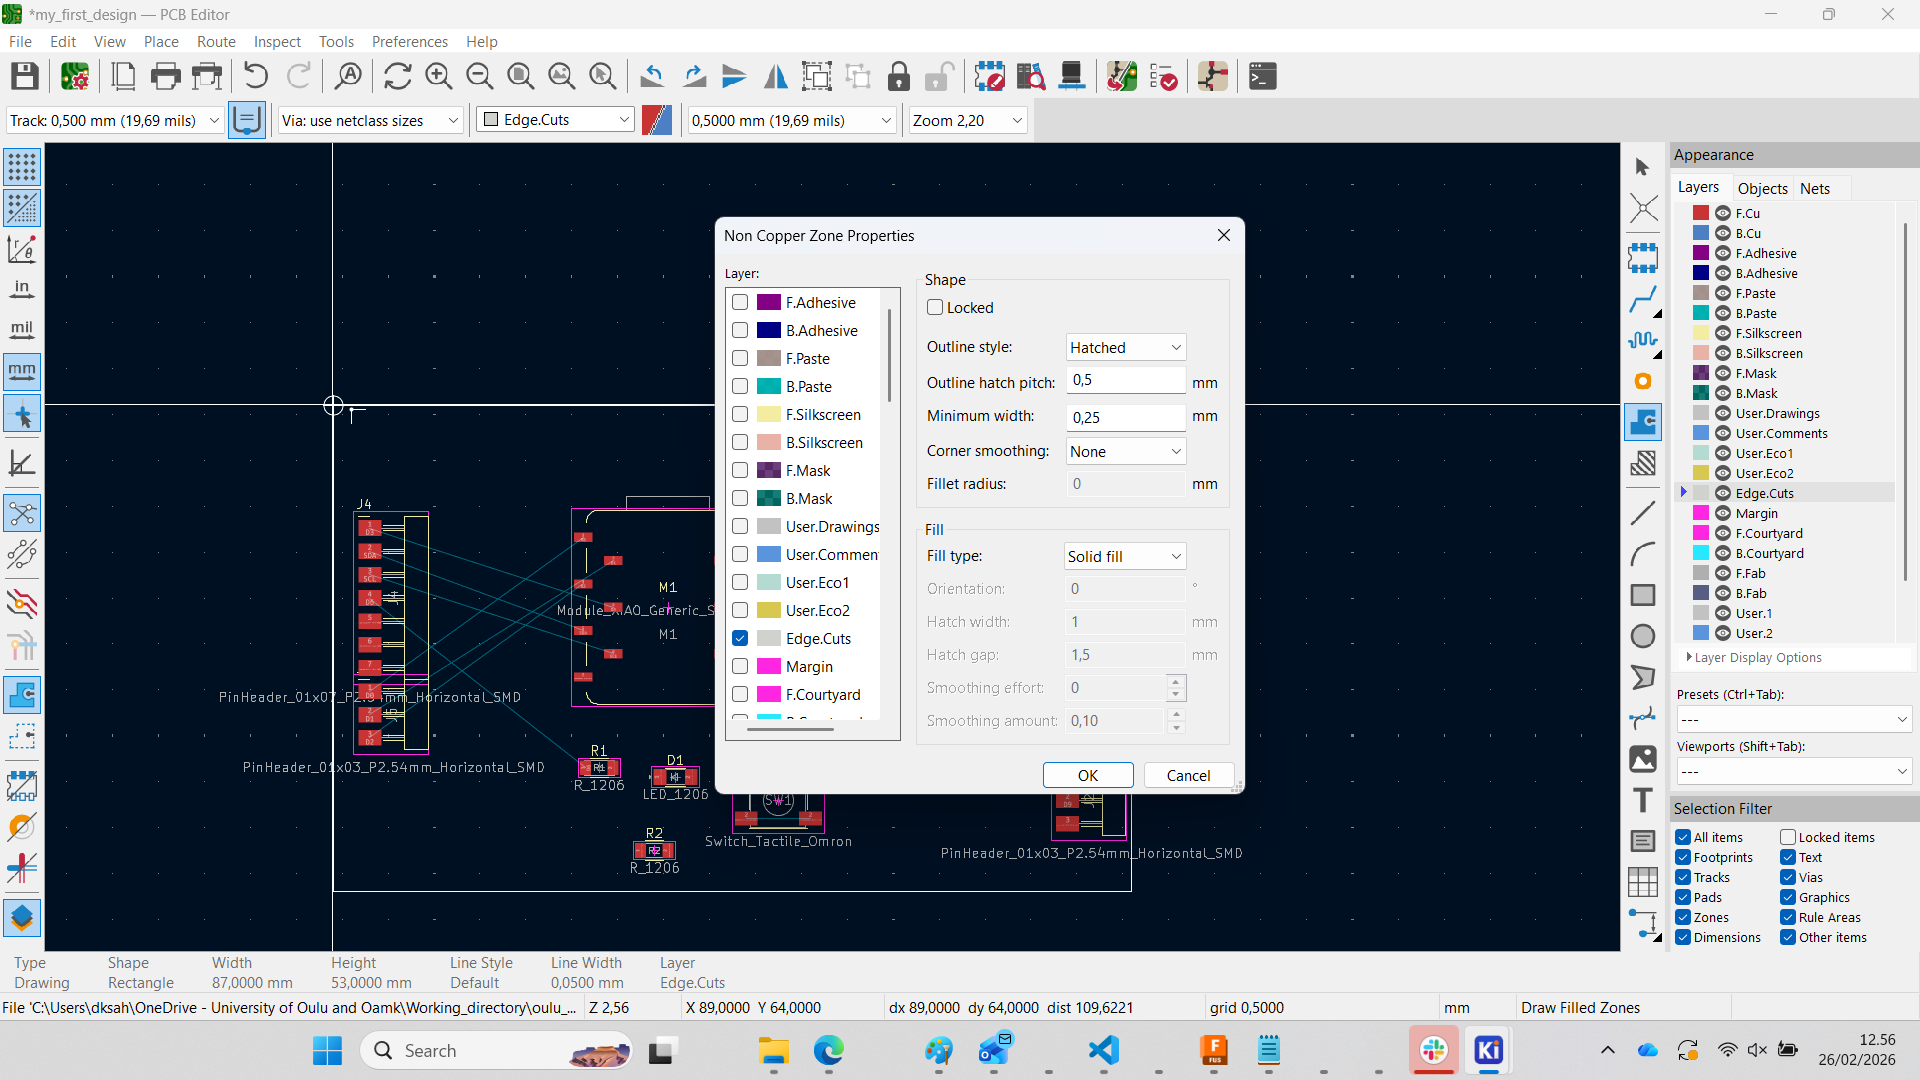Expand Layer Display Options

coord(1757,657)
